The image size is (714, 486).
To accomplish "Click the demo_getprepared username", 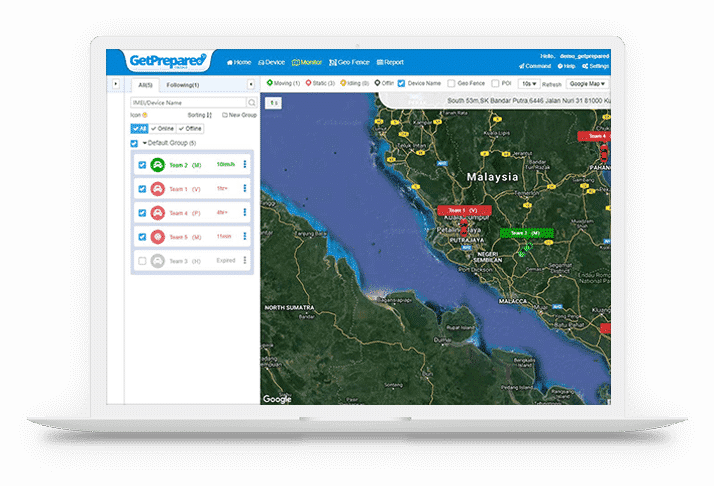I will coord(584,56).
